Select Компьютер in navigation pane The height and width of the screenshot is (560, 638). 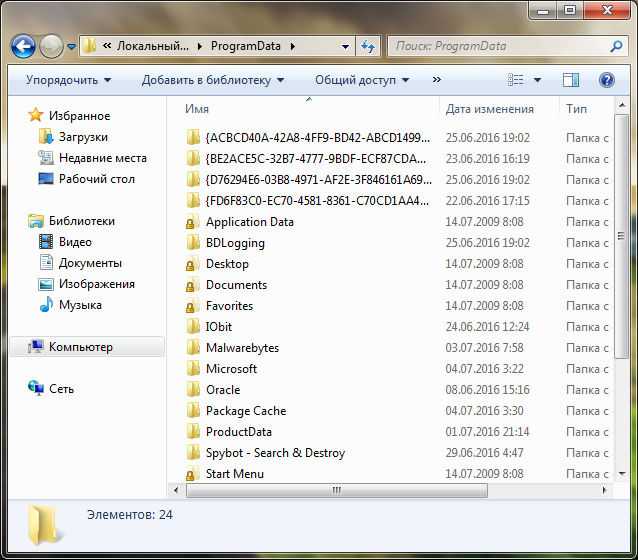81,347
